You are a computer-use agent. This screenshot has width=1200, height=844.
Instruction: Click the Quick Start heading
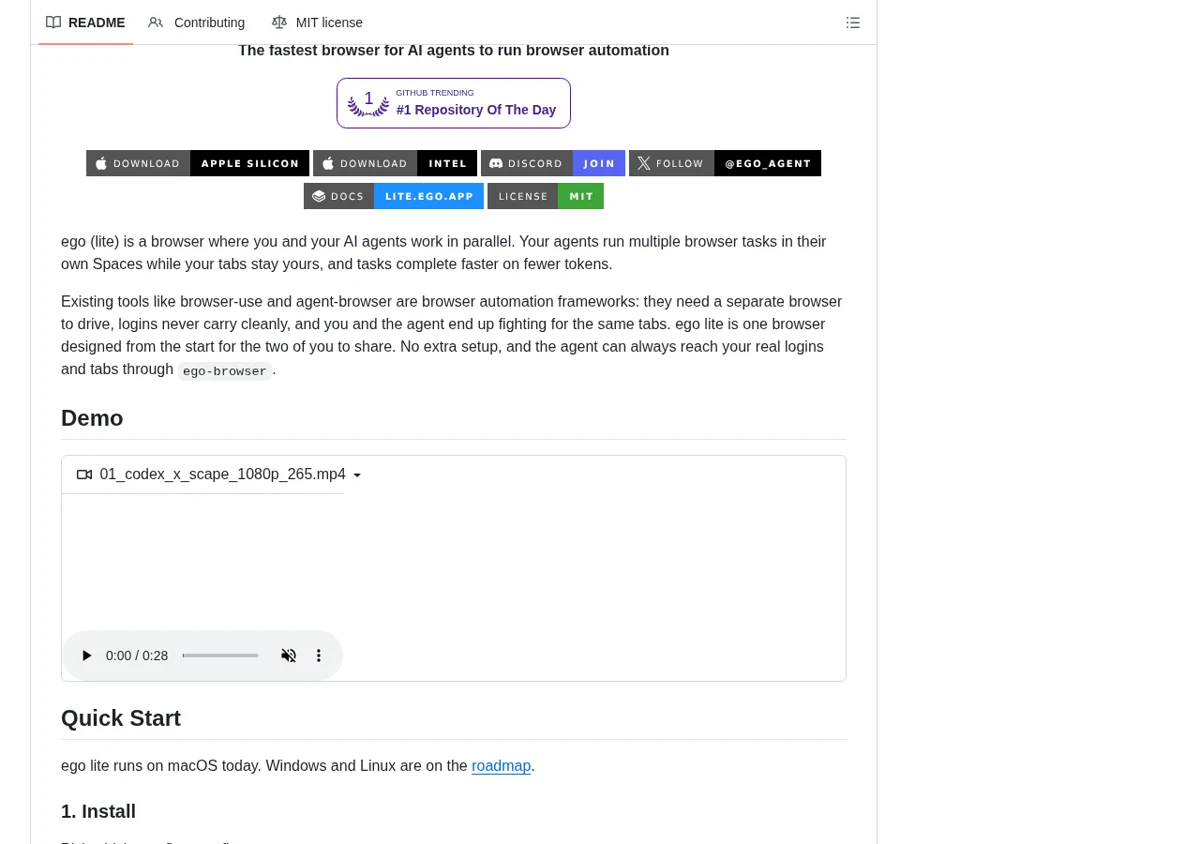coord(121,718)
